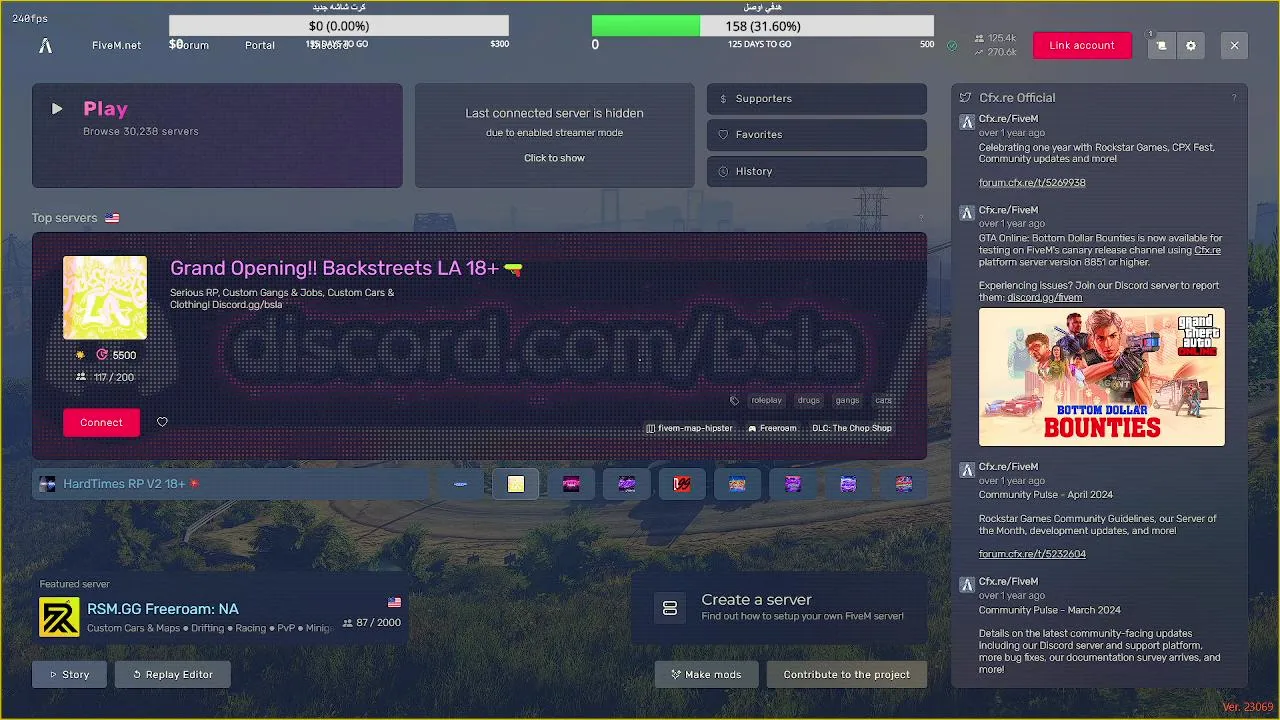Open the History server list
The width and height of the screenshot is (1280, 720).
(816, 171)
